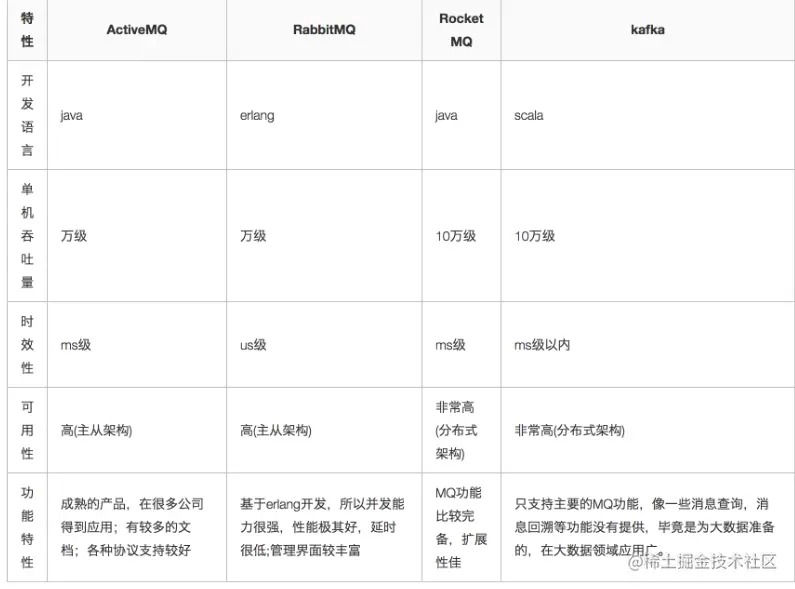The width and height of the screenshot is (795, 589).
Task: Click the 成熟的产品 feature description cell
Action: tap(137, 527)
